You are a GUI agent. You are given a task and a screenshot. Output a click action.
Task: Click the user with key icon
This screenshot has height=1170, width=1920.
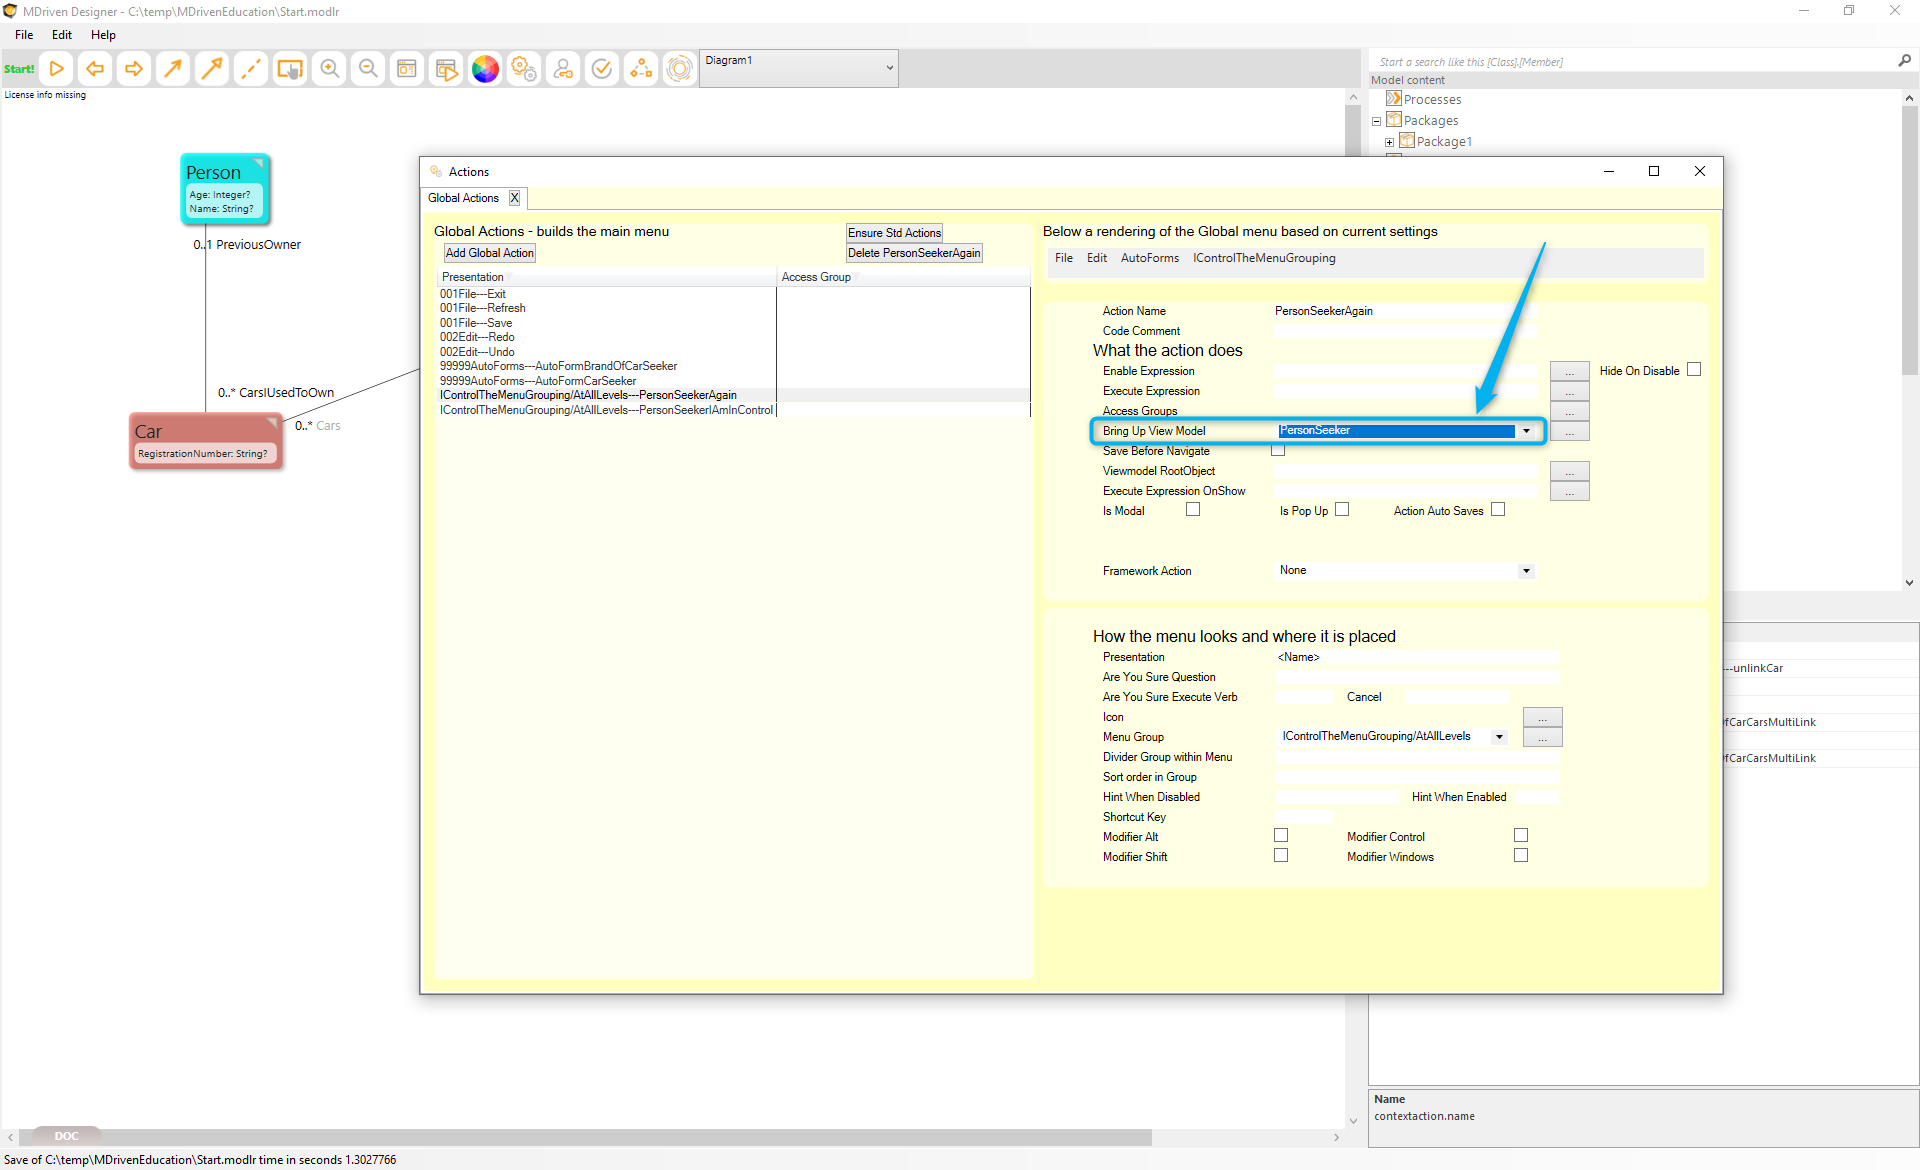pos(563,69)
